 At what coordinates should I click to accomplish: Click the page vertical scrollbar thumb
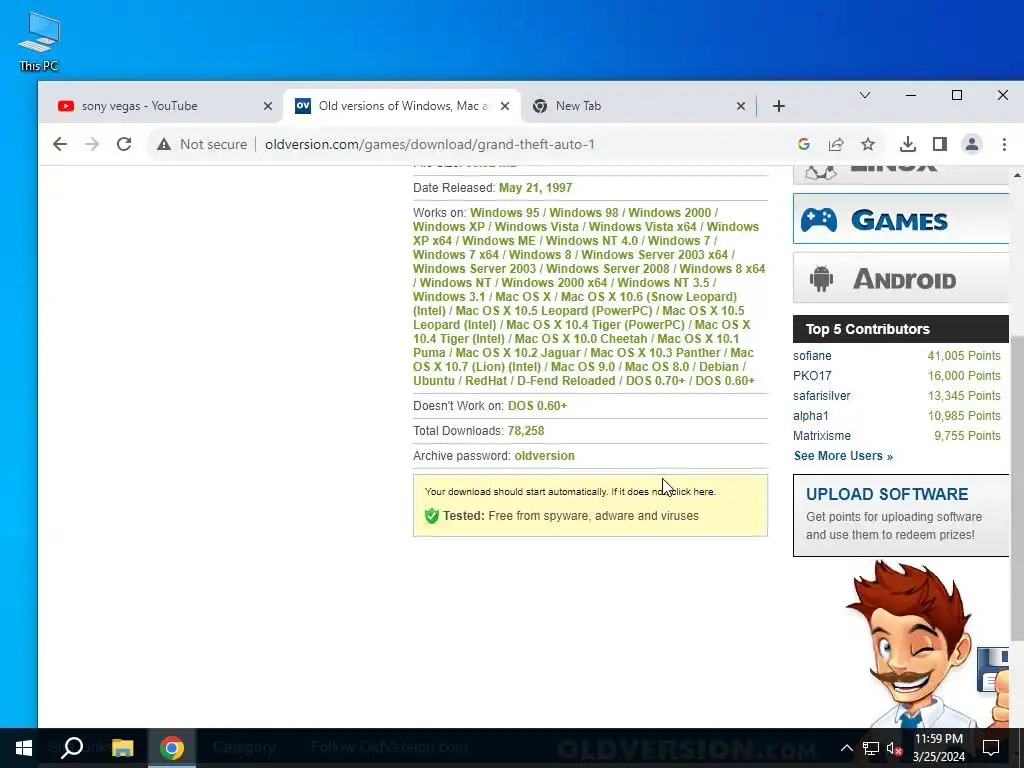pyautogui.click(x=1016, y=488)
